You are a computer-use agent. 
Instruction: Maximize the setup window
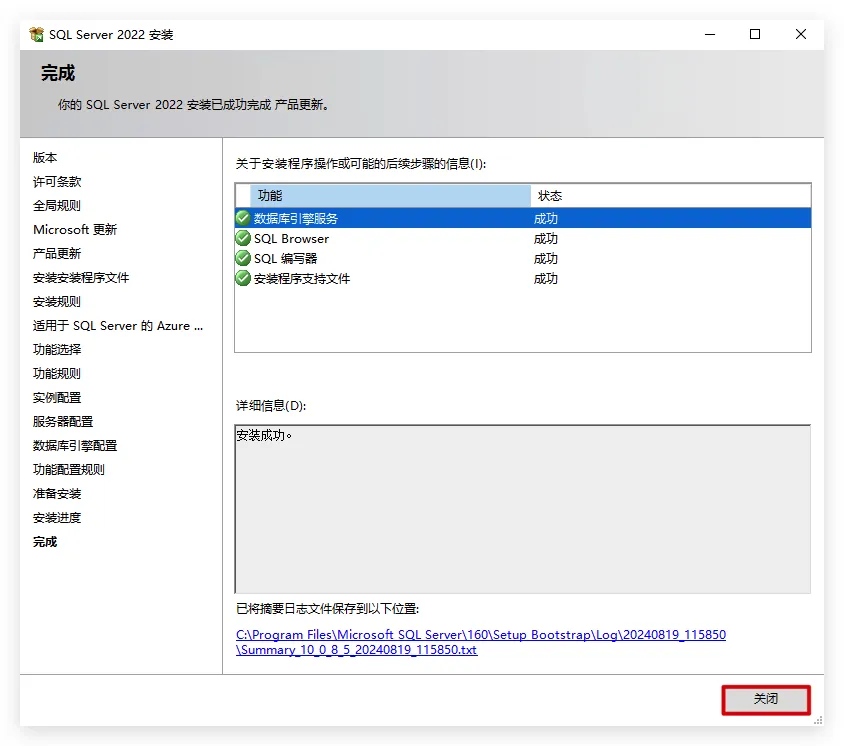click(x=755, y=35)
